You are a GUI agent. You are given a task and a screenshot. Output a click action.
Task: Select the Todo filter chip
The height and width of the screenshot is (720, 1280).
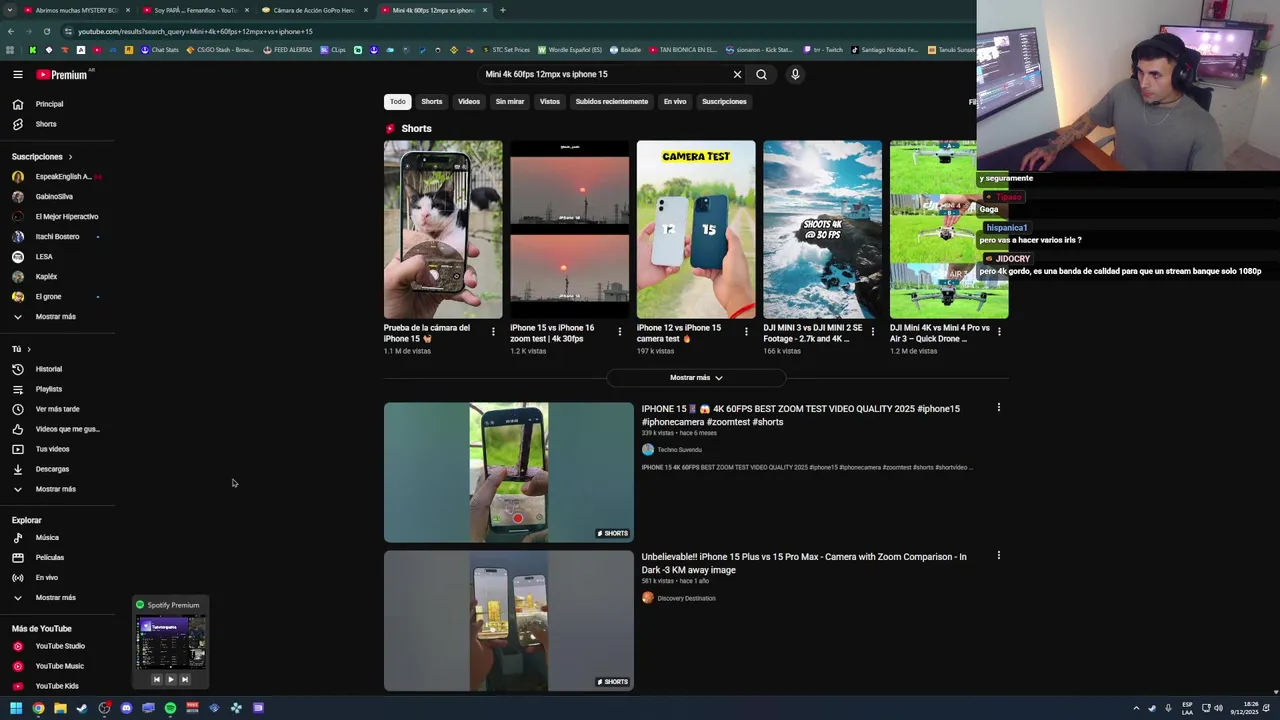pos(398,101)
